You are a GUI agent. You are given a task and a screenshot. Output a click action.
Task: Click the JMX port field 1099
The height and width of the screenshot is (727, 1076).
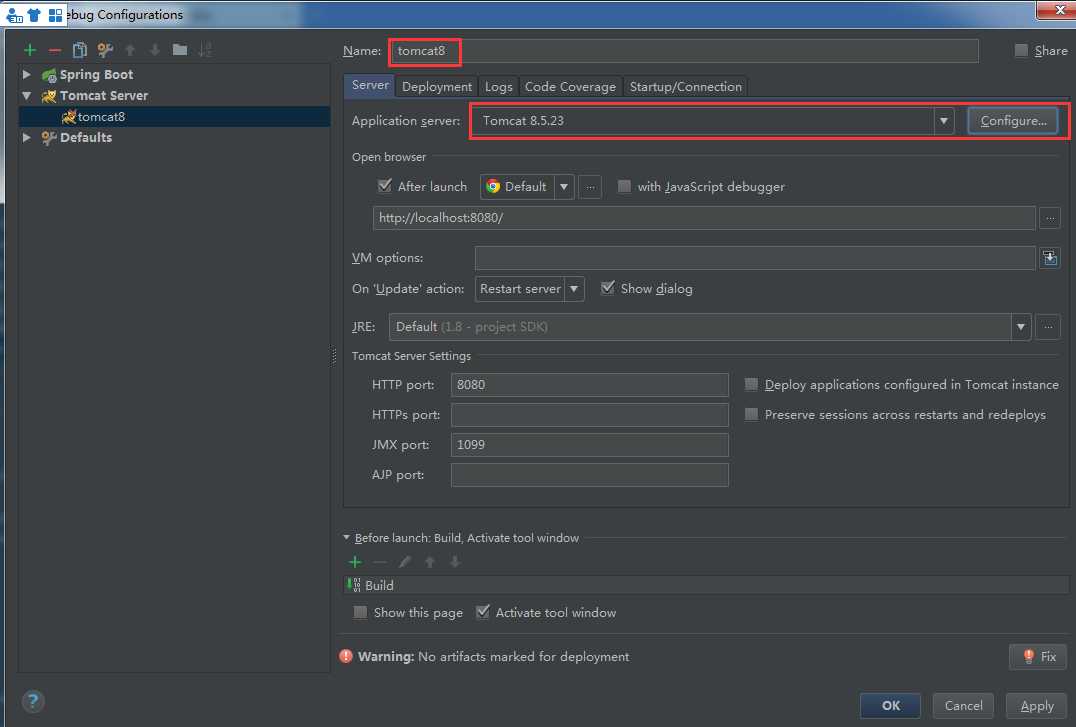pos(589,445)
